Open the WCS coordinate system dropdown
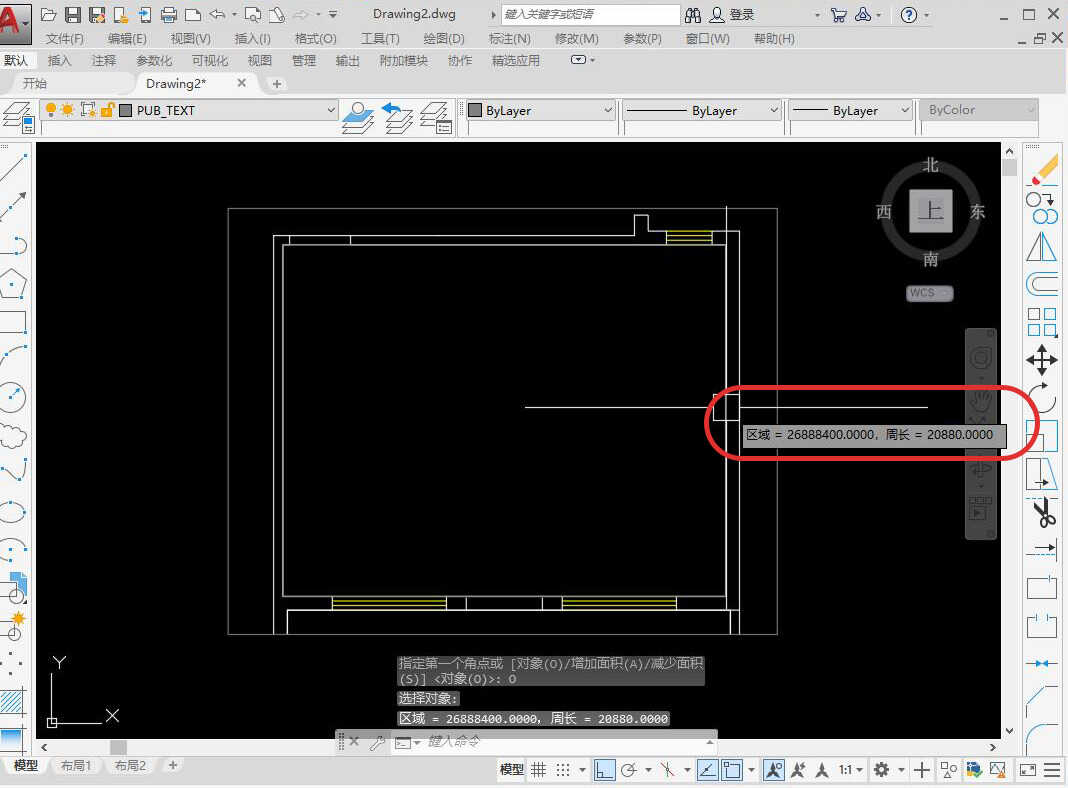The width and height of the screenshot is (1068, 788). click(x=930, y=293)
